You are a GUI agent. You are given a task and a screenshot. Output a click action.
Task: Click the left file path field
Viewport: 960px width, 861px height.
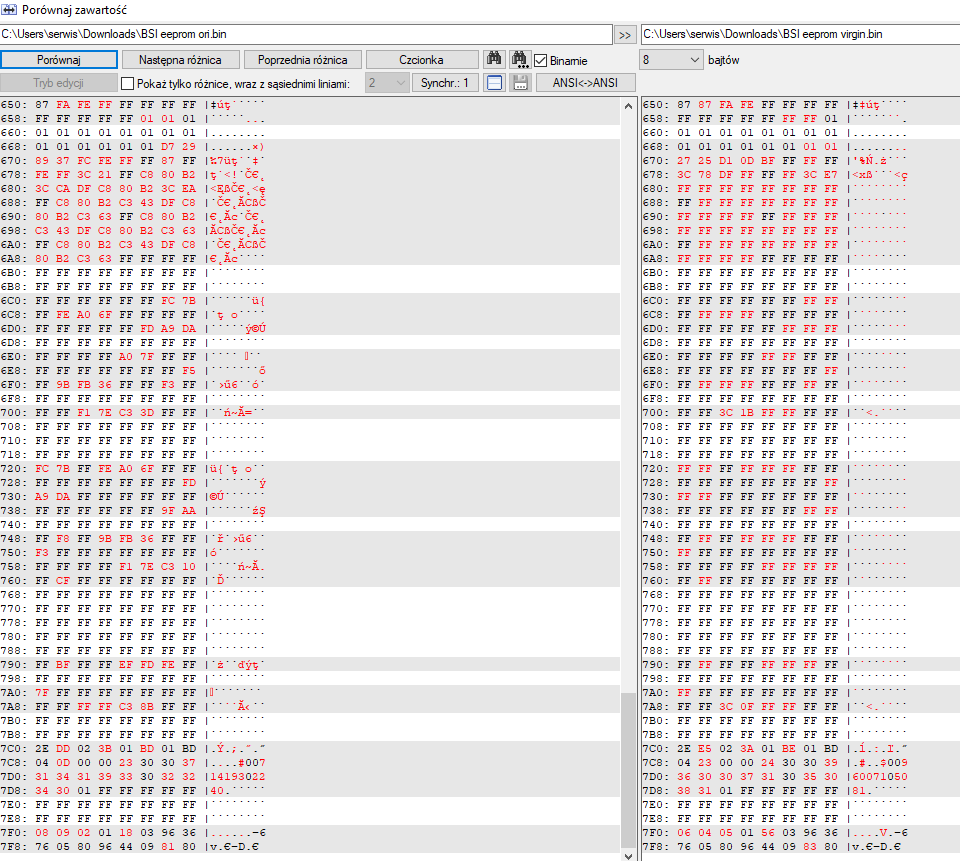pyautogui.click(x=306, y=34)
